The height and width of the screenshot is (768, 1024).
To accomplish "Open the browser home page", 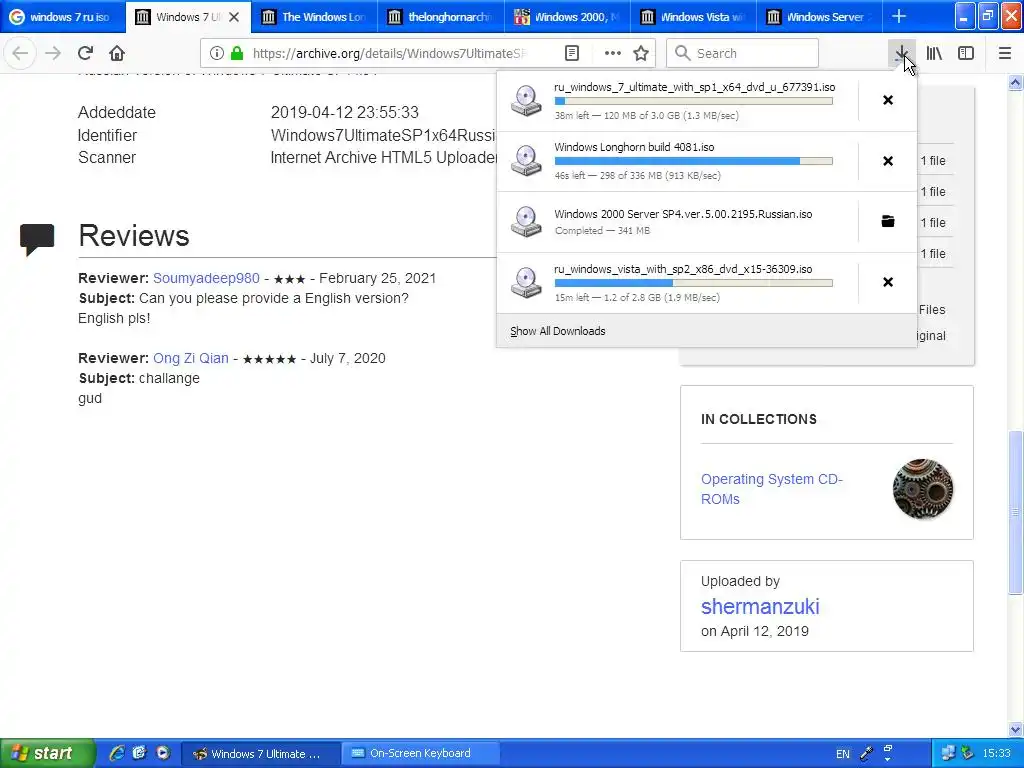I will [117, 53].
